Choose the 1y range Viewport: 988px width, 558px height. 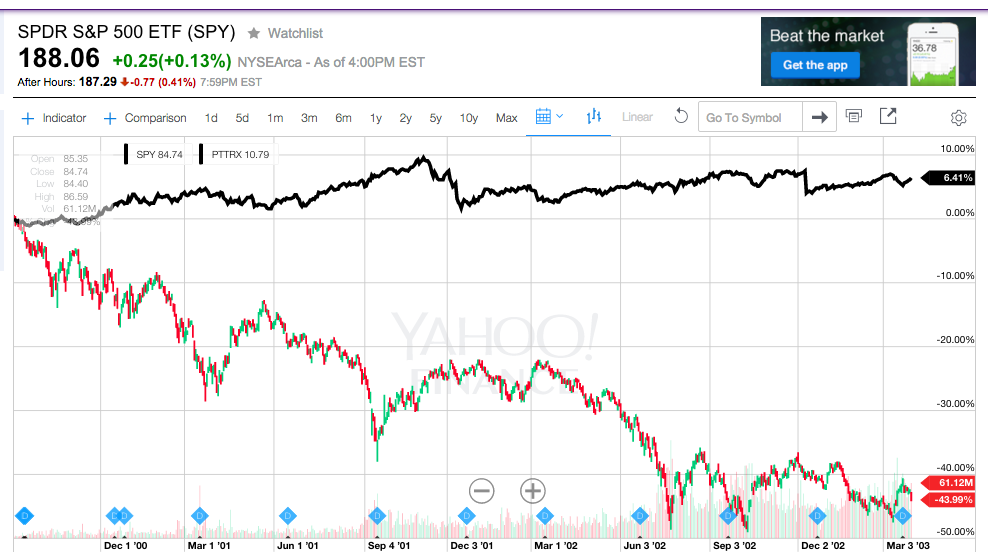pos(376,118)
